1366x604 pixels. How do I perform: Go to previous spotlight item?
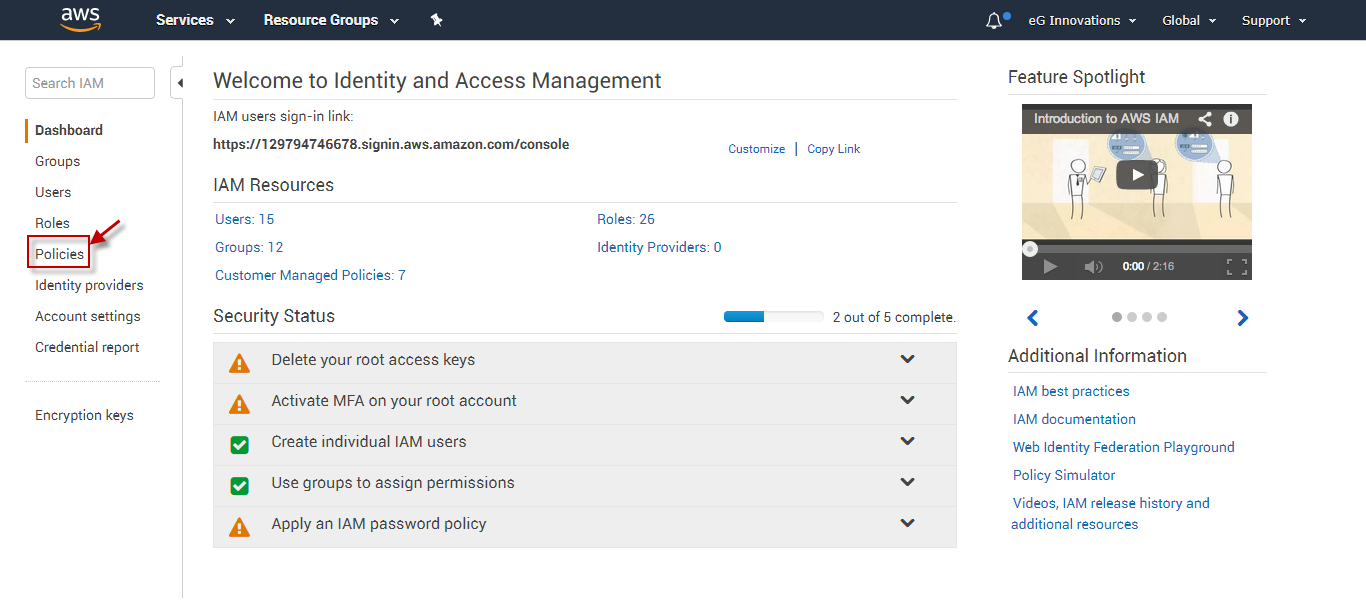[x=1033, y=318]
